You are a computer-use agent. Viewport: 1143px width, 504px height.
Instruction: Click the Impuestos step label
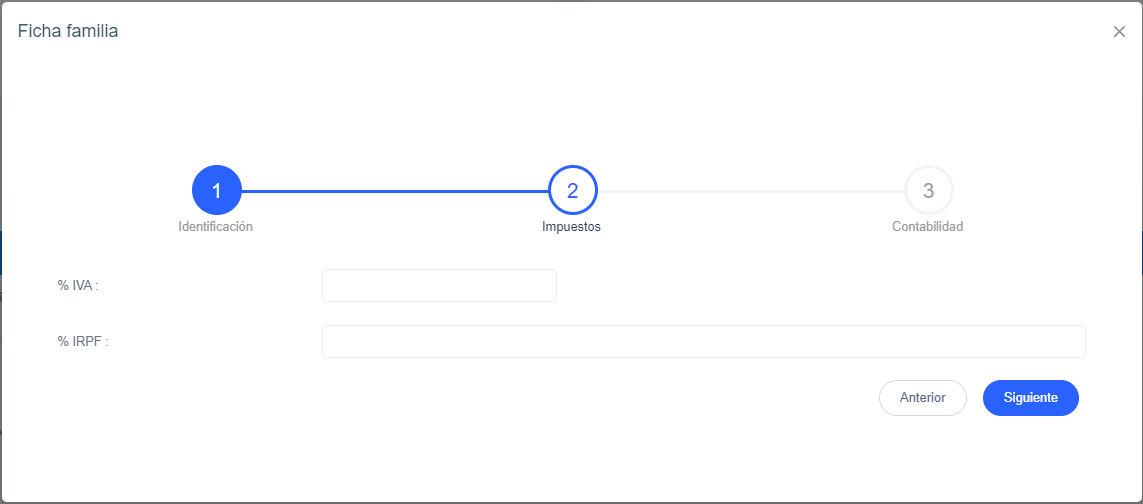point(571,227)
